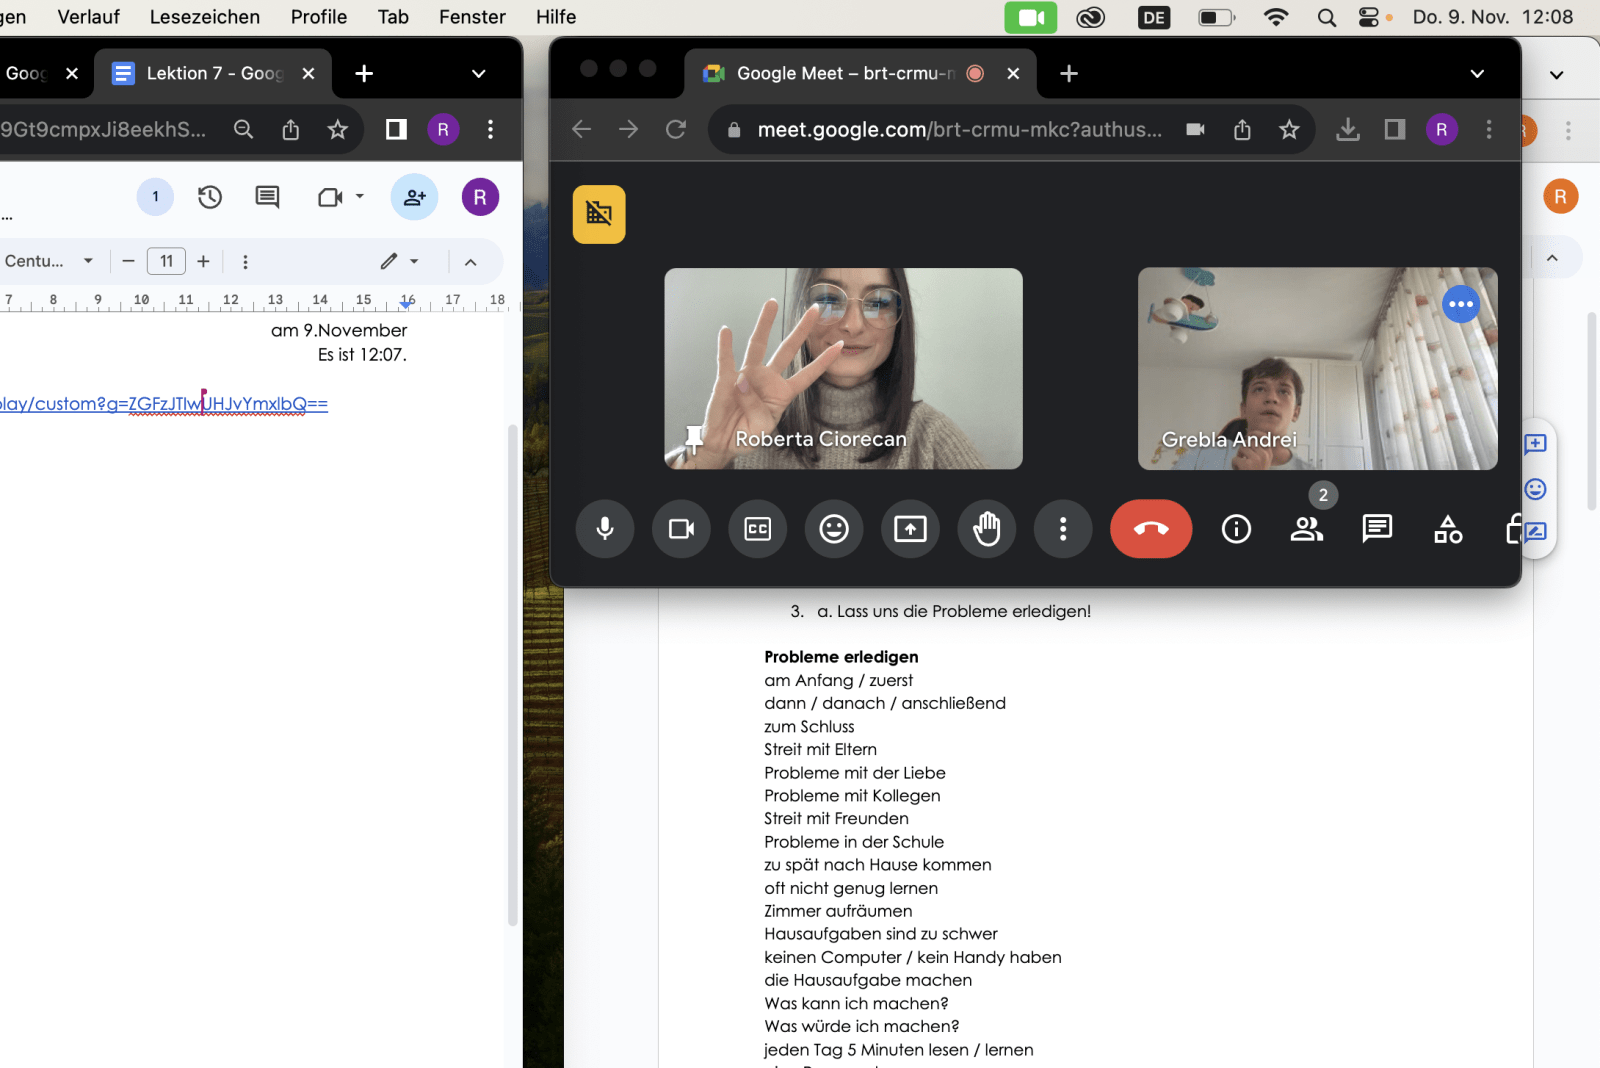Switch to the Google Meet tab

(845, 73)
